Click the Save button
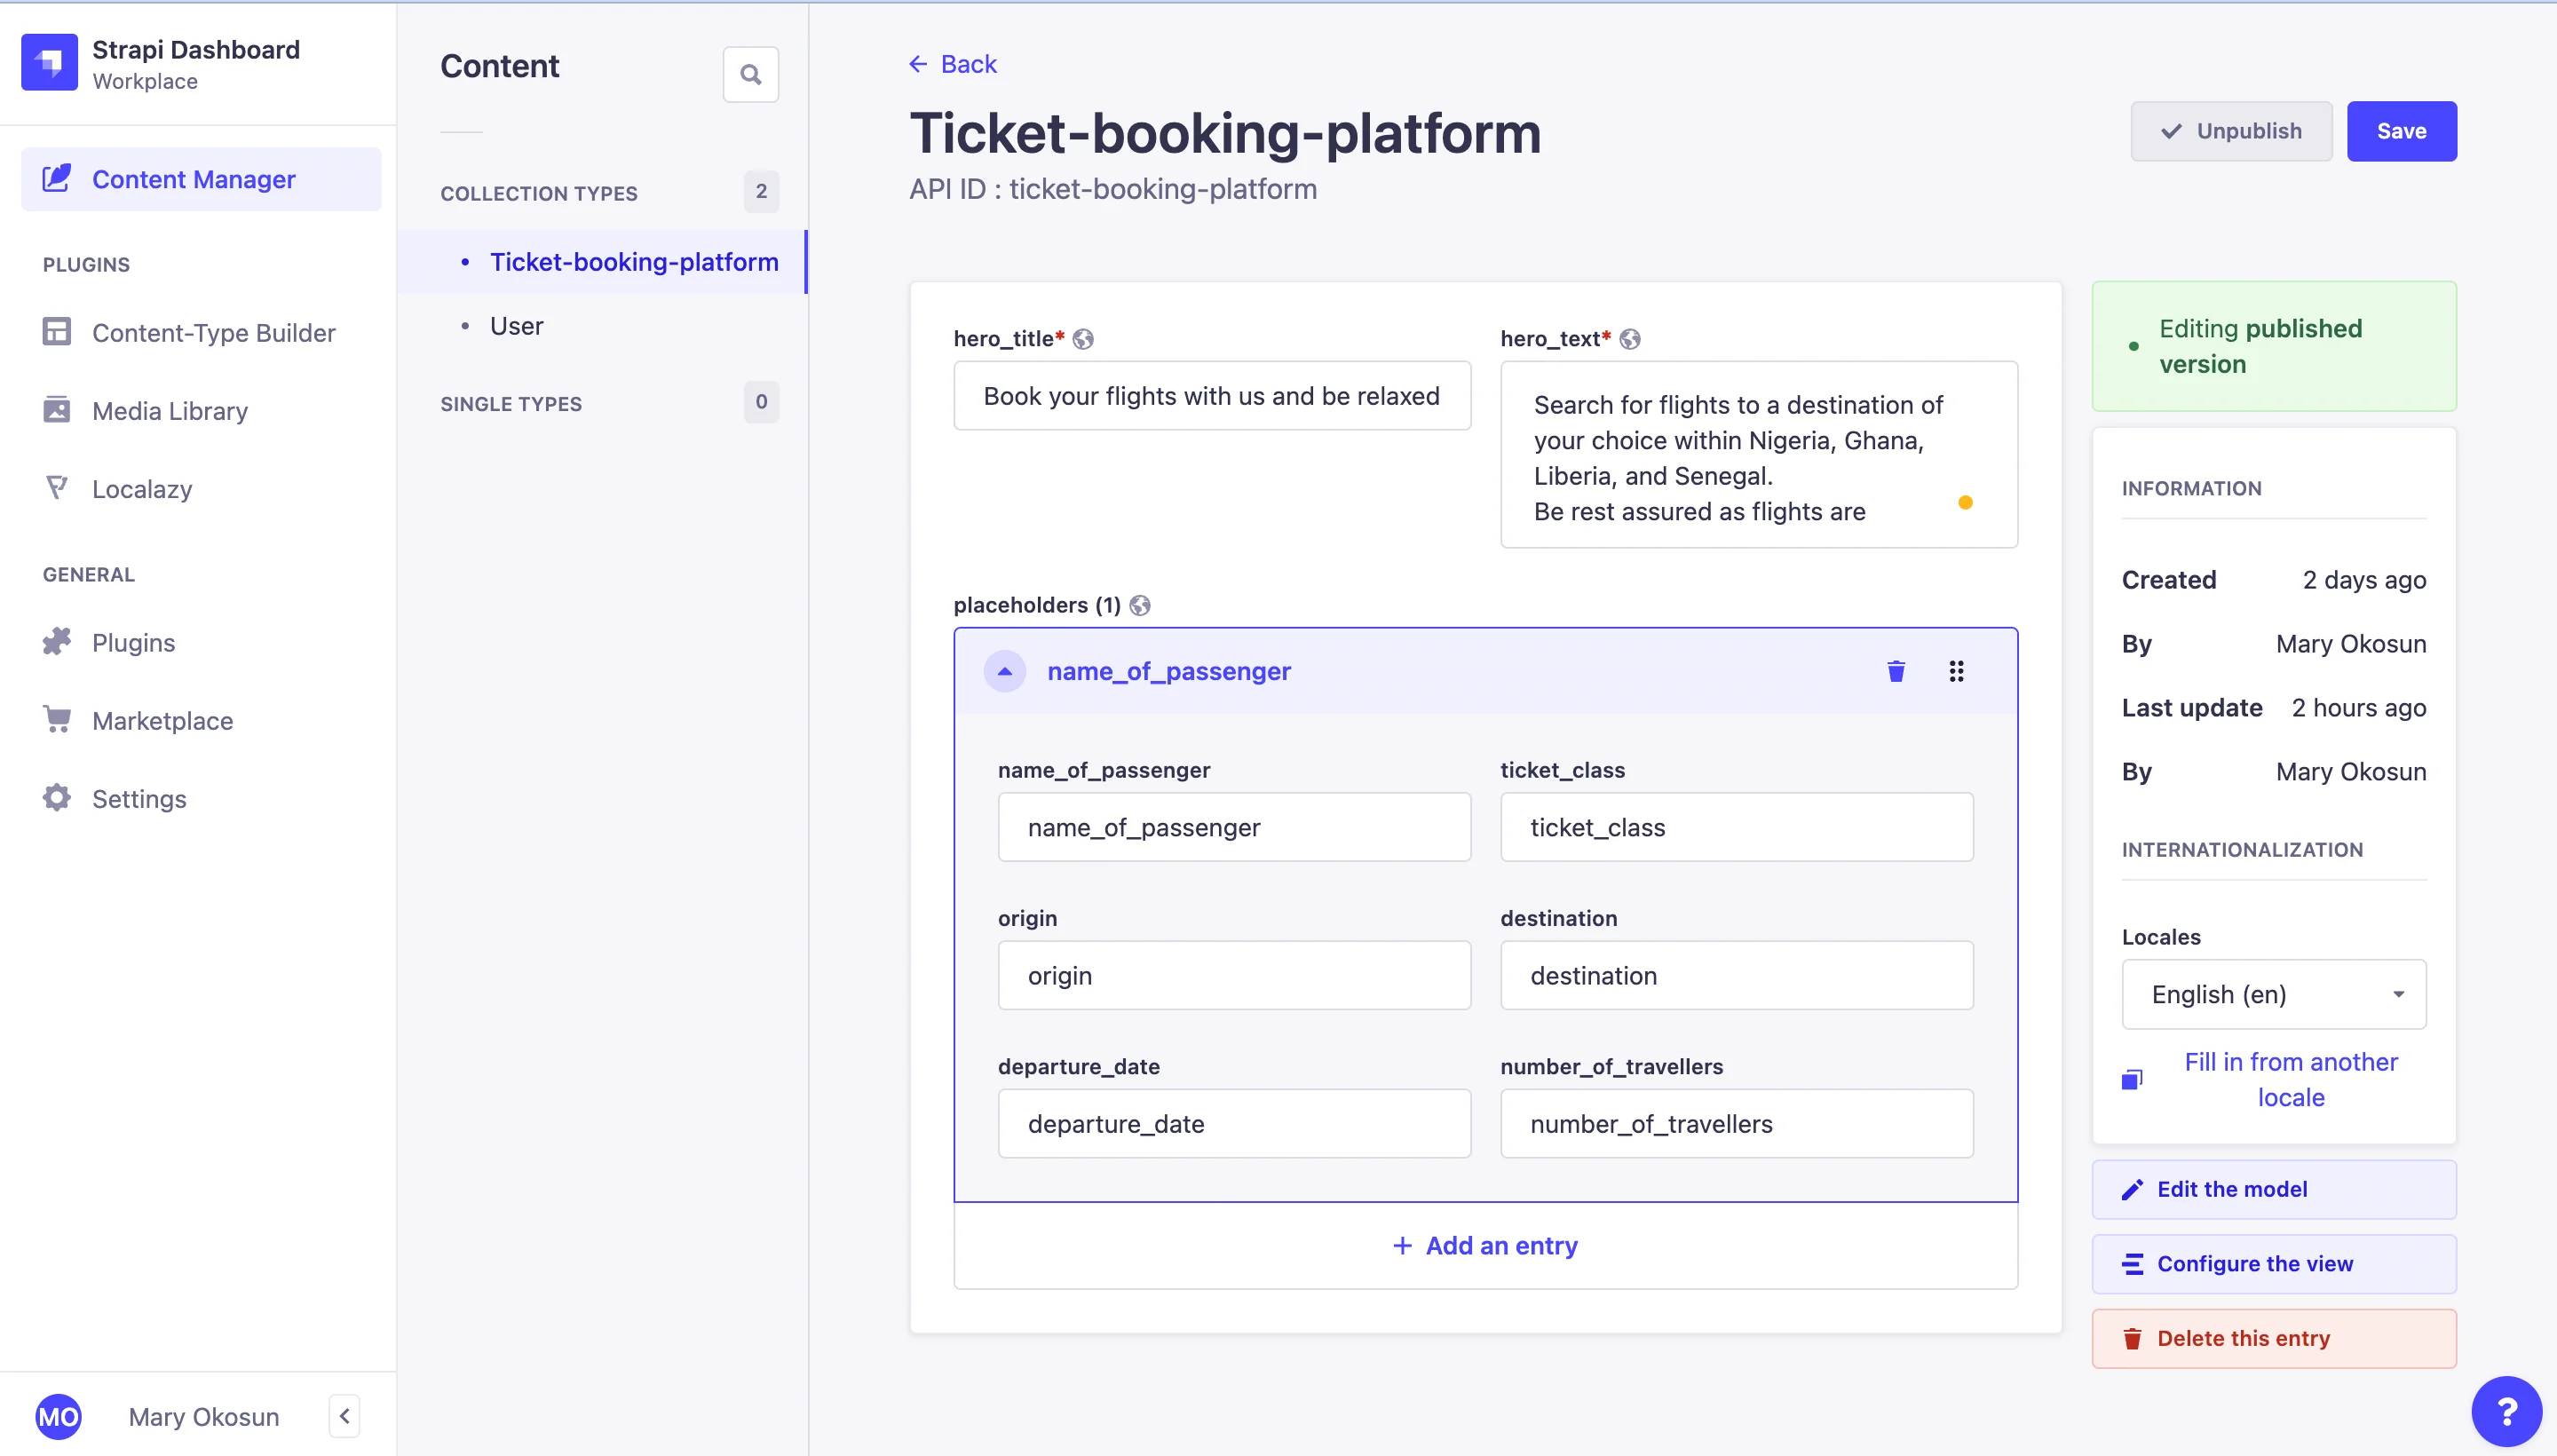This screenshot has width=2557, height=1456. coord(2401,131)
